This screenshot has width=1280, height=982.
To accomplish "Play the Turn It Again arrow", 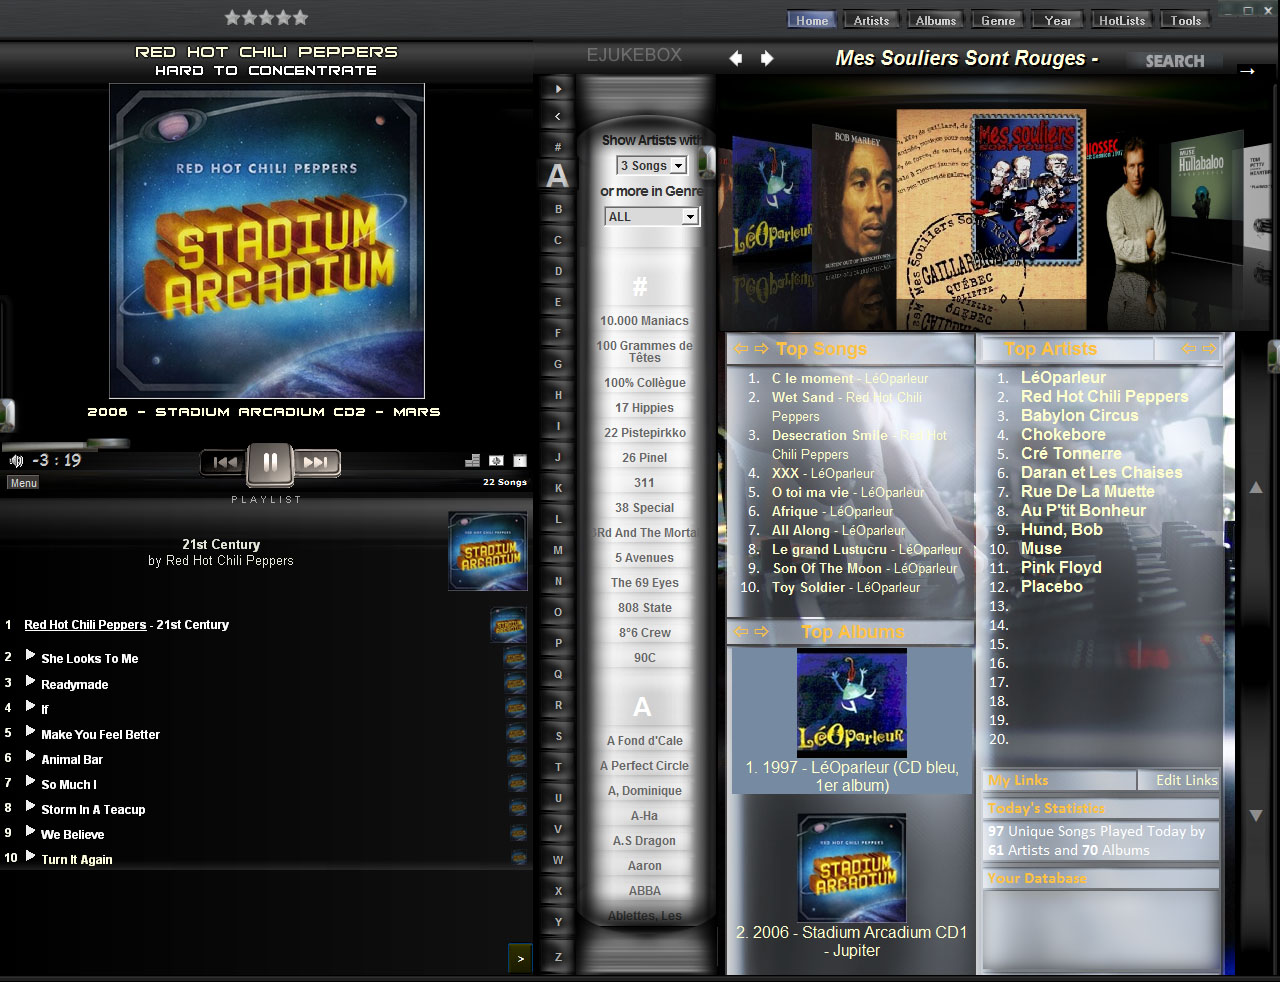I will pos(30,856).
